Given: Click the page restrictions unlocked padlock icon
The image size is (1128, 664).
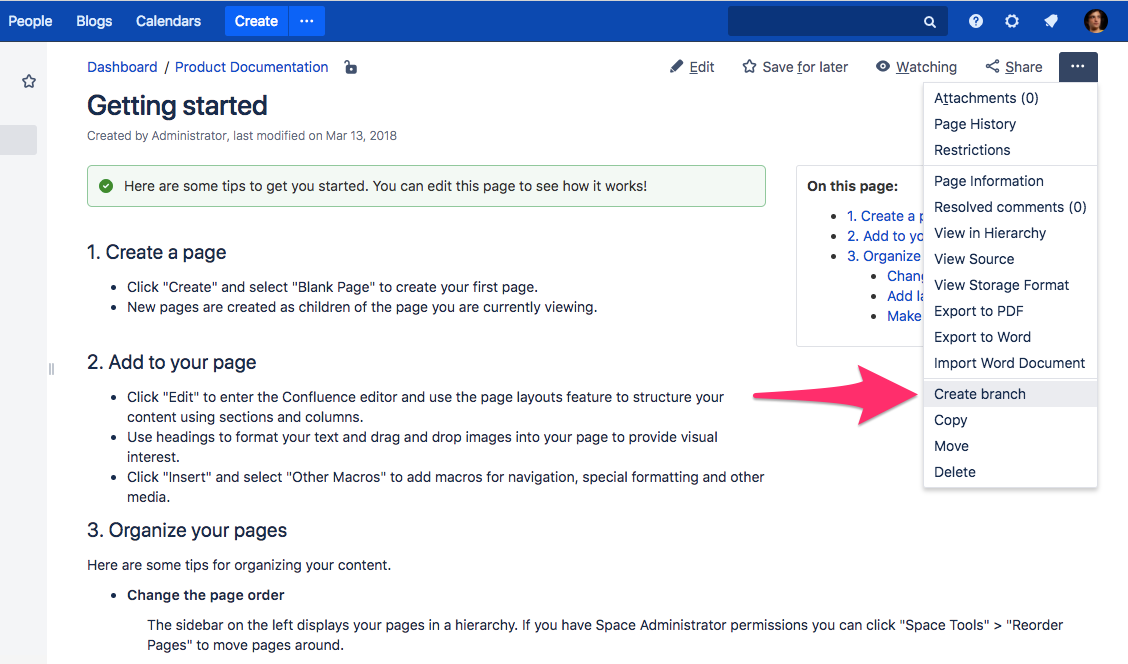Looking at the screenshot, I should coord(350,67).
